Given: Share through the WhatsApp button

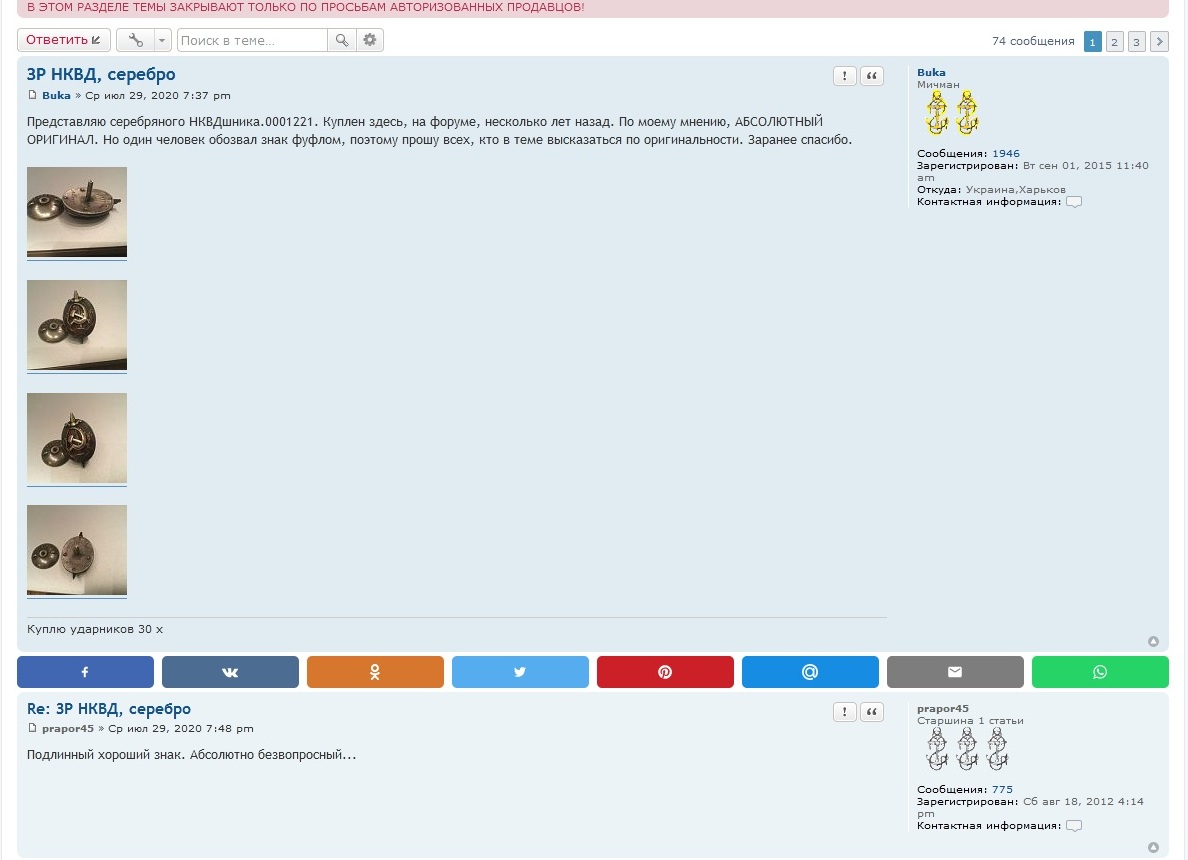Looking at the screenshot, I should point(1100,672).
